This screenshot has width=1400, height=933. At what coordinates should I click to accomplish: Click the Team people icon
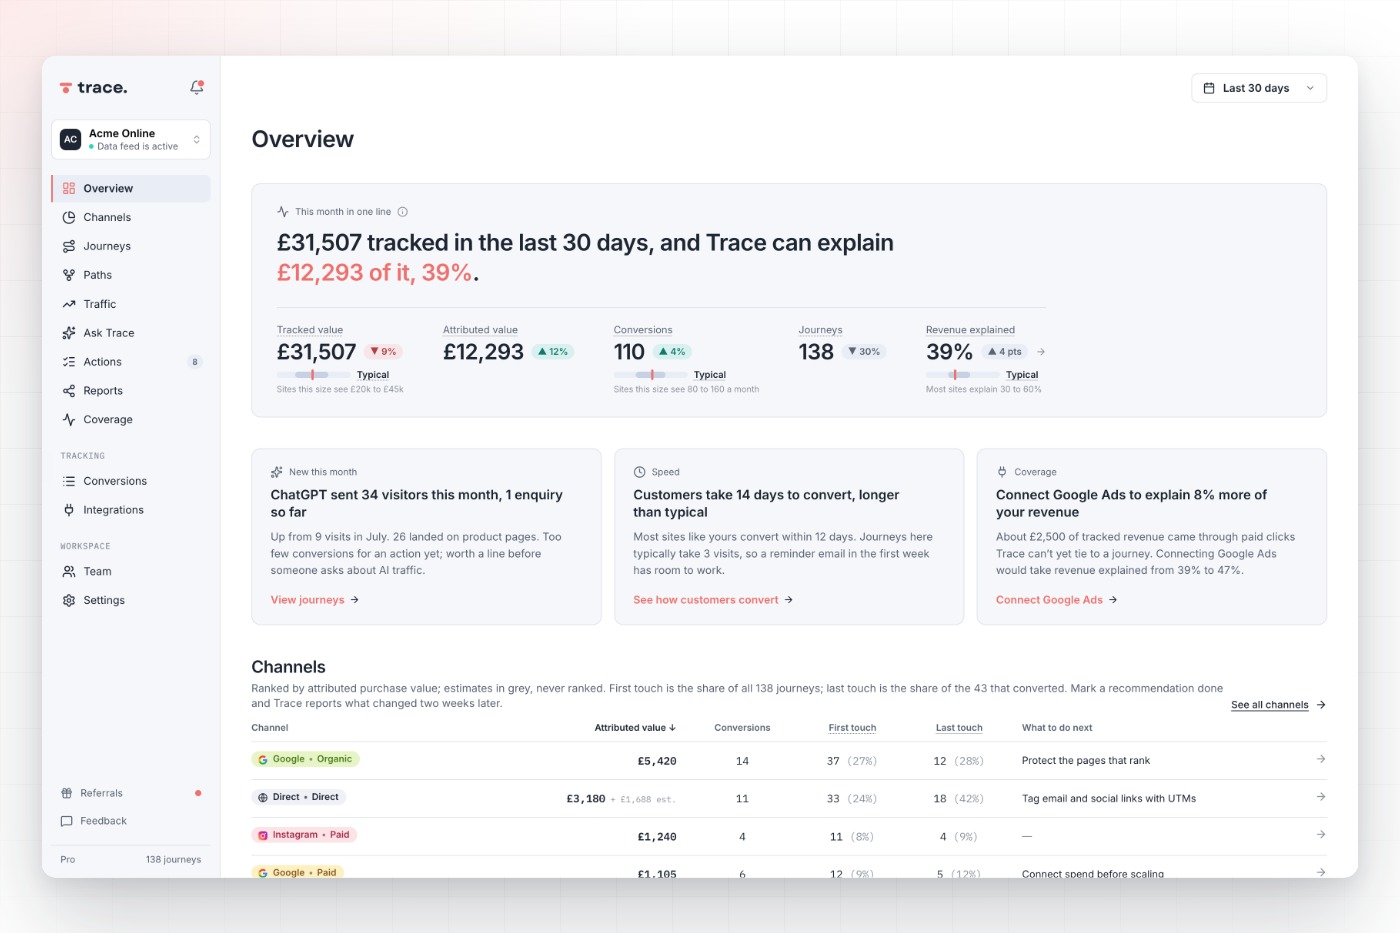coord(69,571)
